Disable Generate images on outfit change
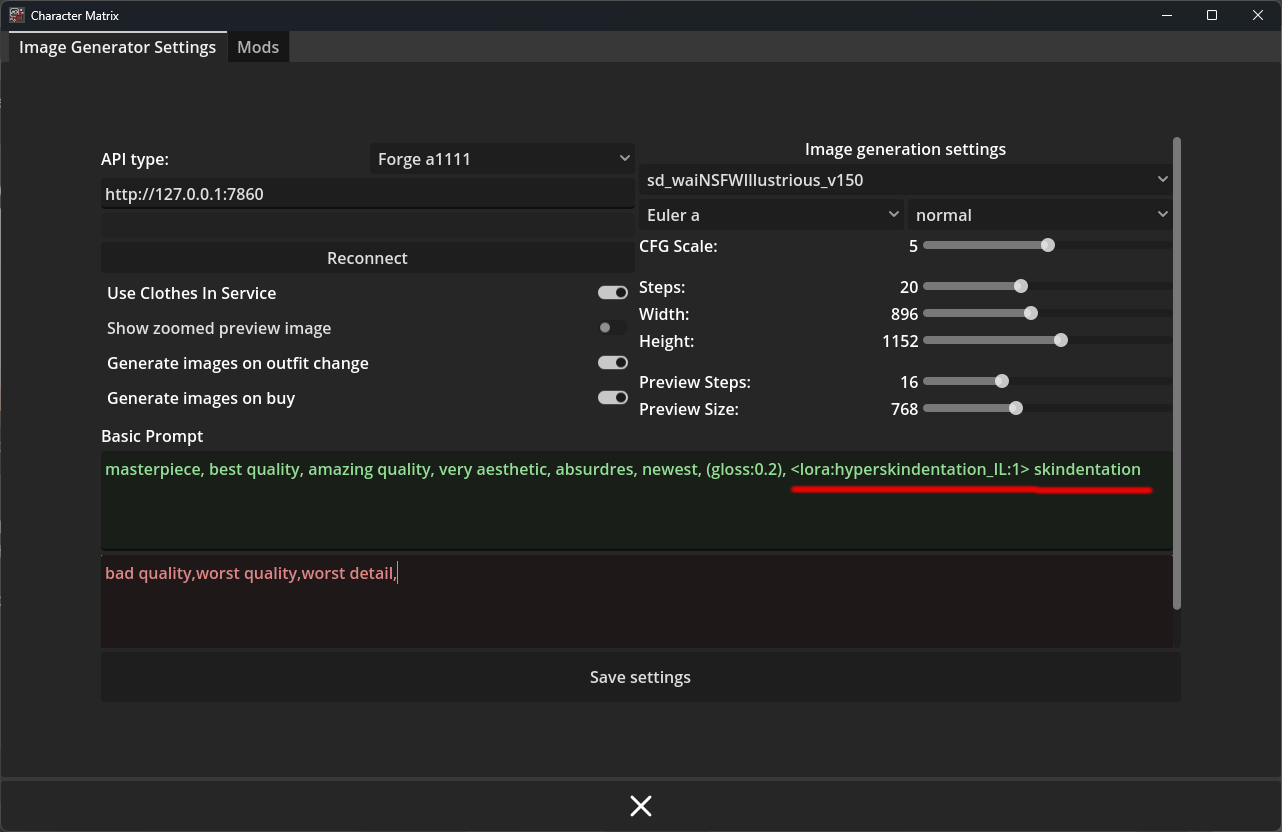The image size is (1282, 832). (612, 363)
